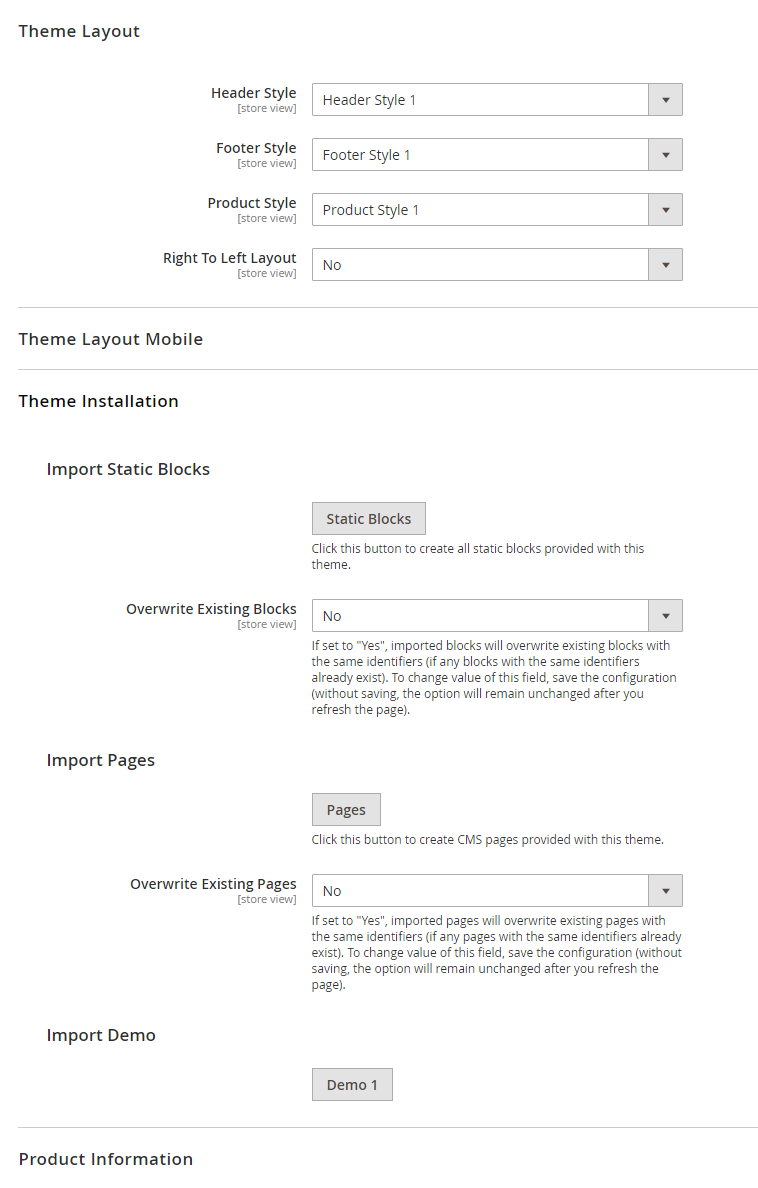Click the Header Style dropdown arrow
Screen dimensions: 758x1188
click(x=665, y=100)
